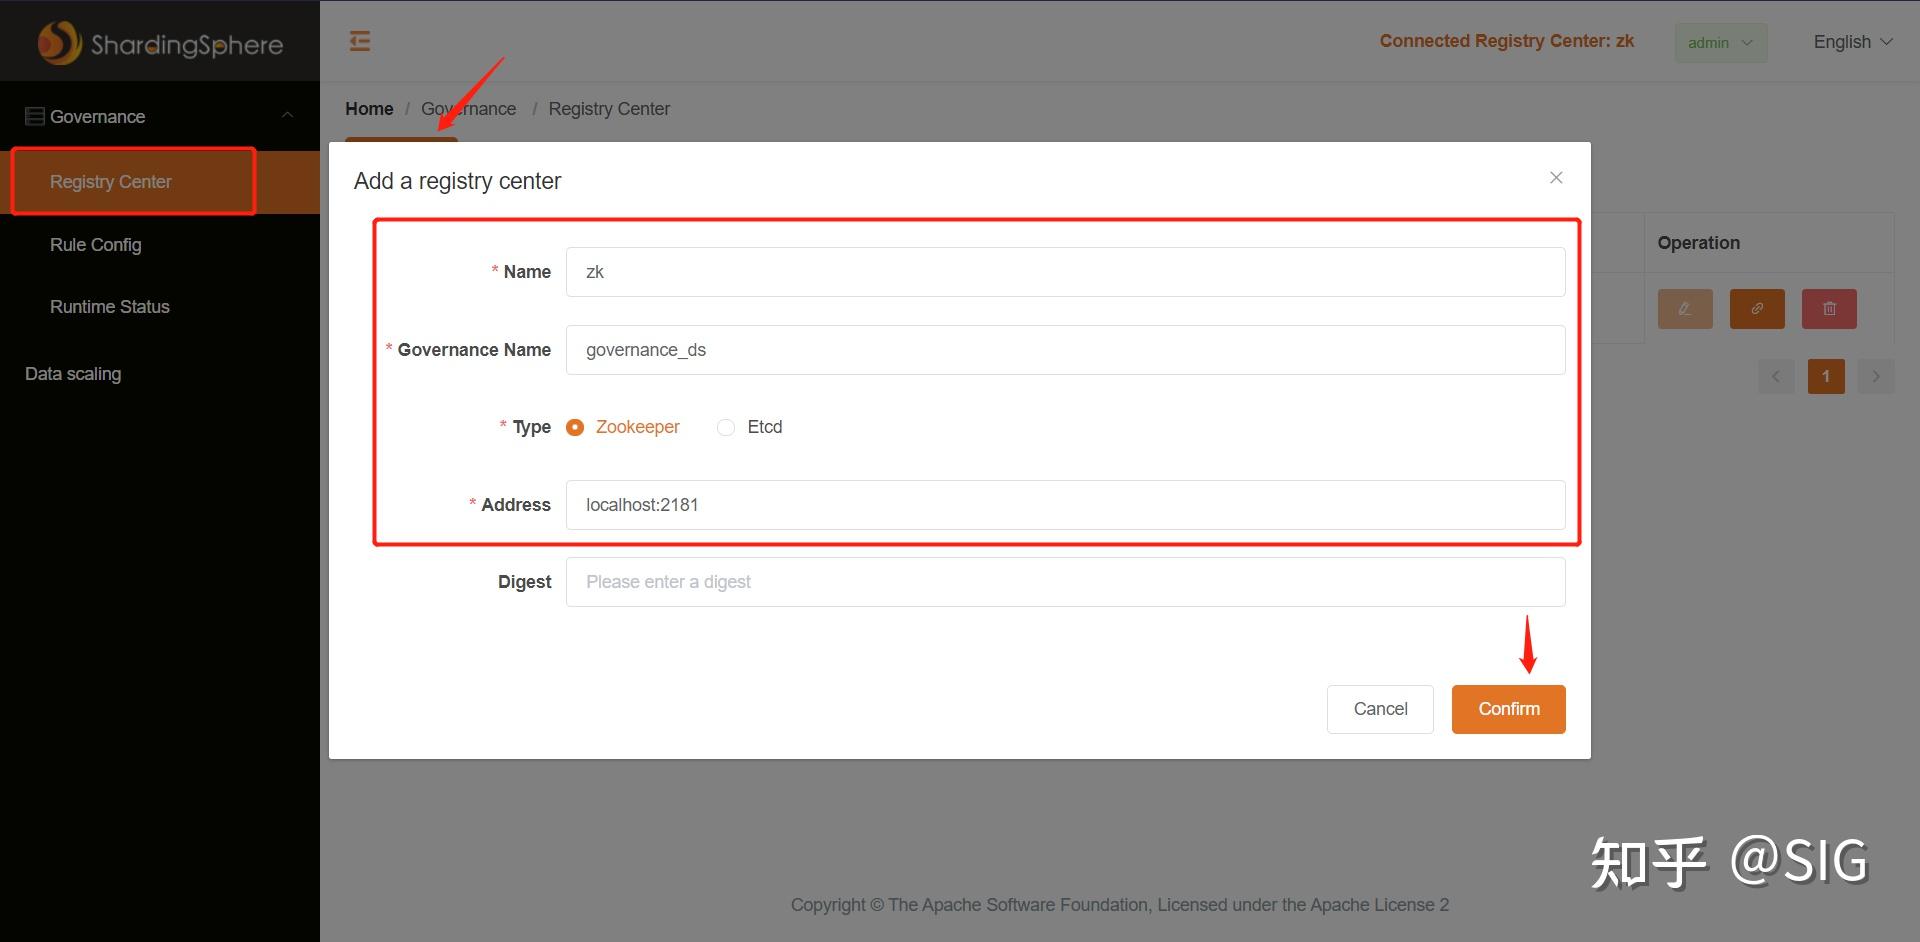This screenshot has height=942, width=1920.
Task: Go to next page arrow
Action: (x=1876, y=376)
